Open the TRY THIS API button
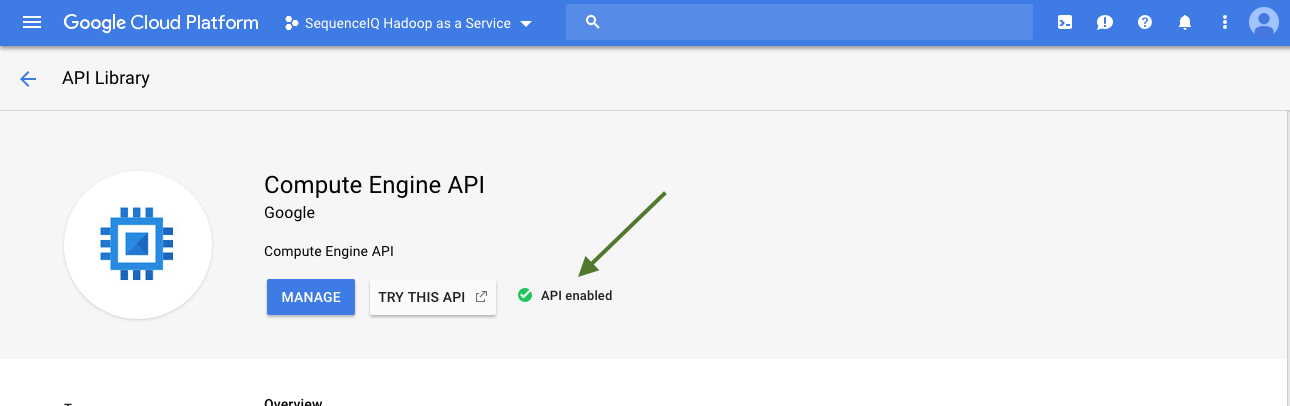This screenshot has height=406, width=1290. (x=432, y=297)
